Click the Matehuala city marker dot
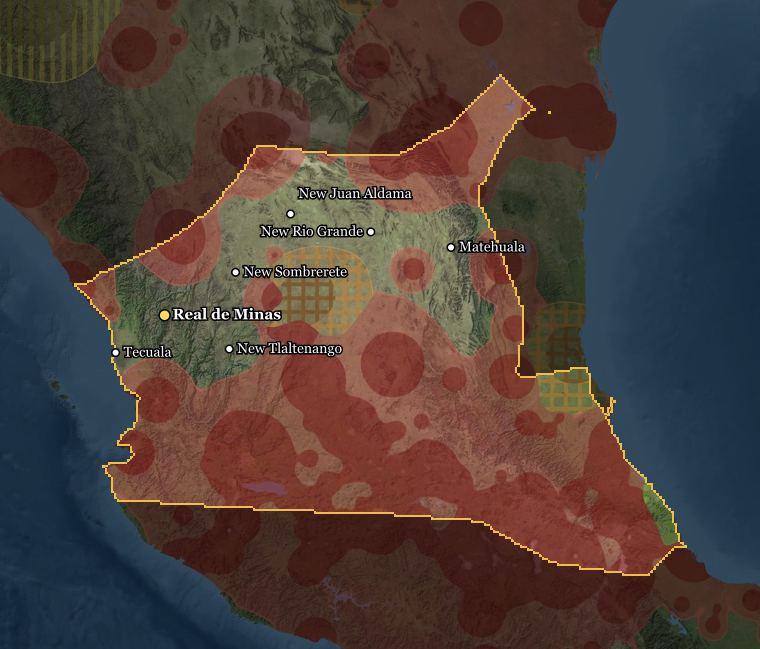The width and height of the screenshot is (760, 649). click(x=451, y=247)
